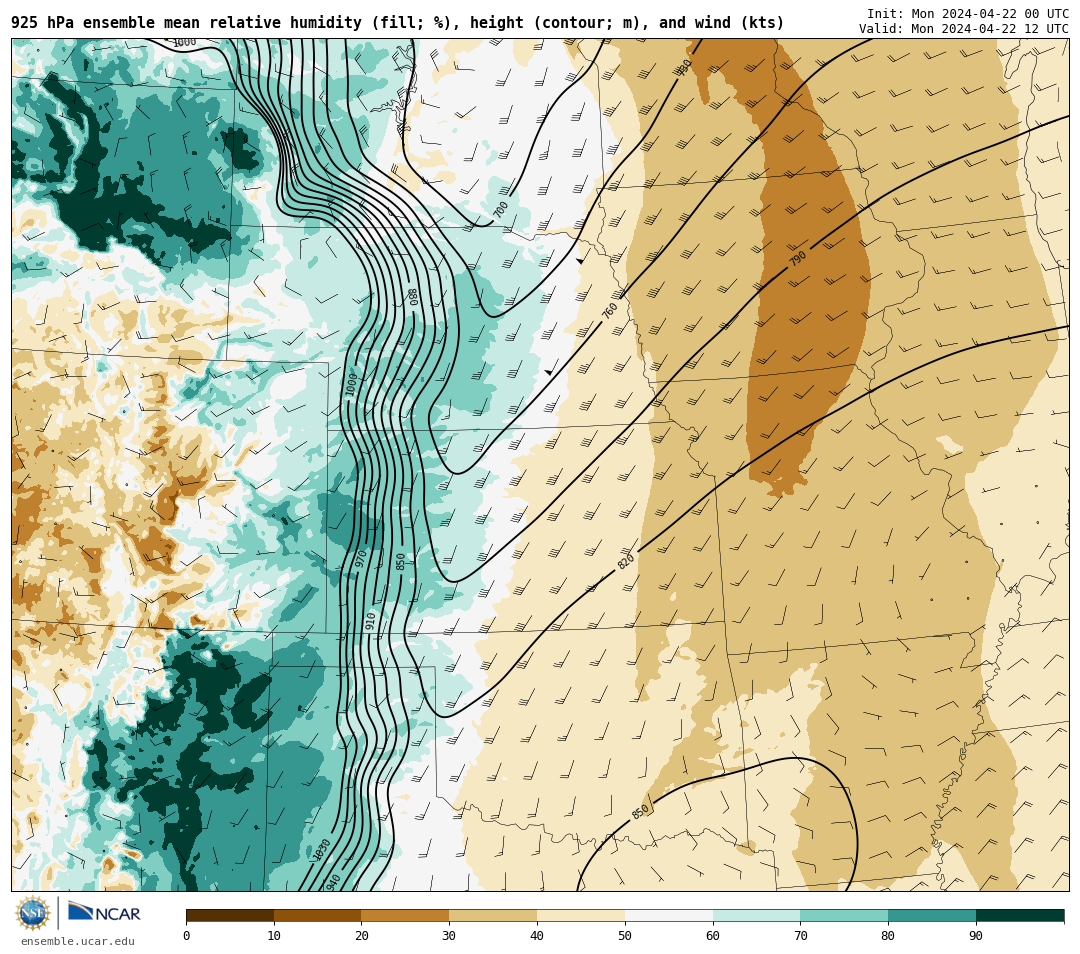Select the 90–100% darkest green colorbar segment
The image size is (1080, 954).
click(x=1020, y=915)
